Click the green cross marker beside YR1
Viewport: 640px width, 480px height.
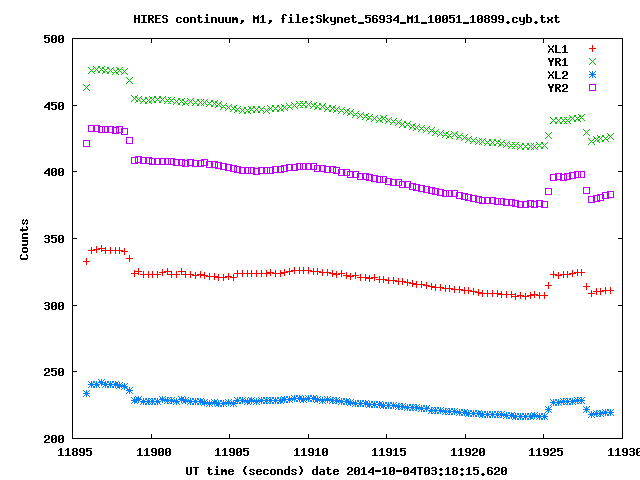point(592,62)
